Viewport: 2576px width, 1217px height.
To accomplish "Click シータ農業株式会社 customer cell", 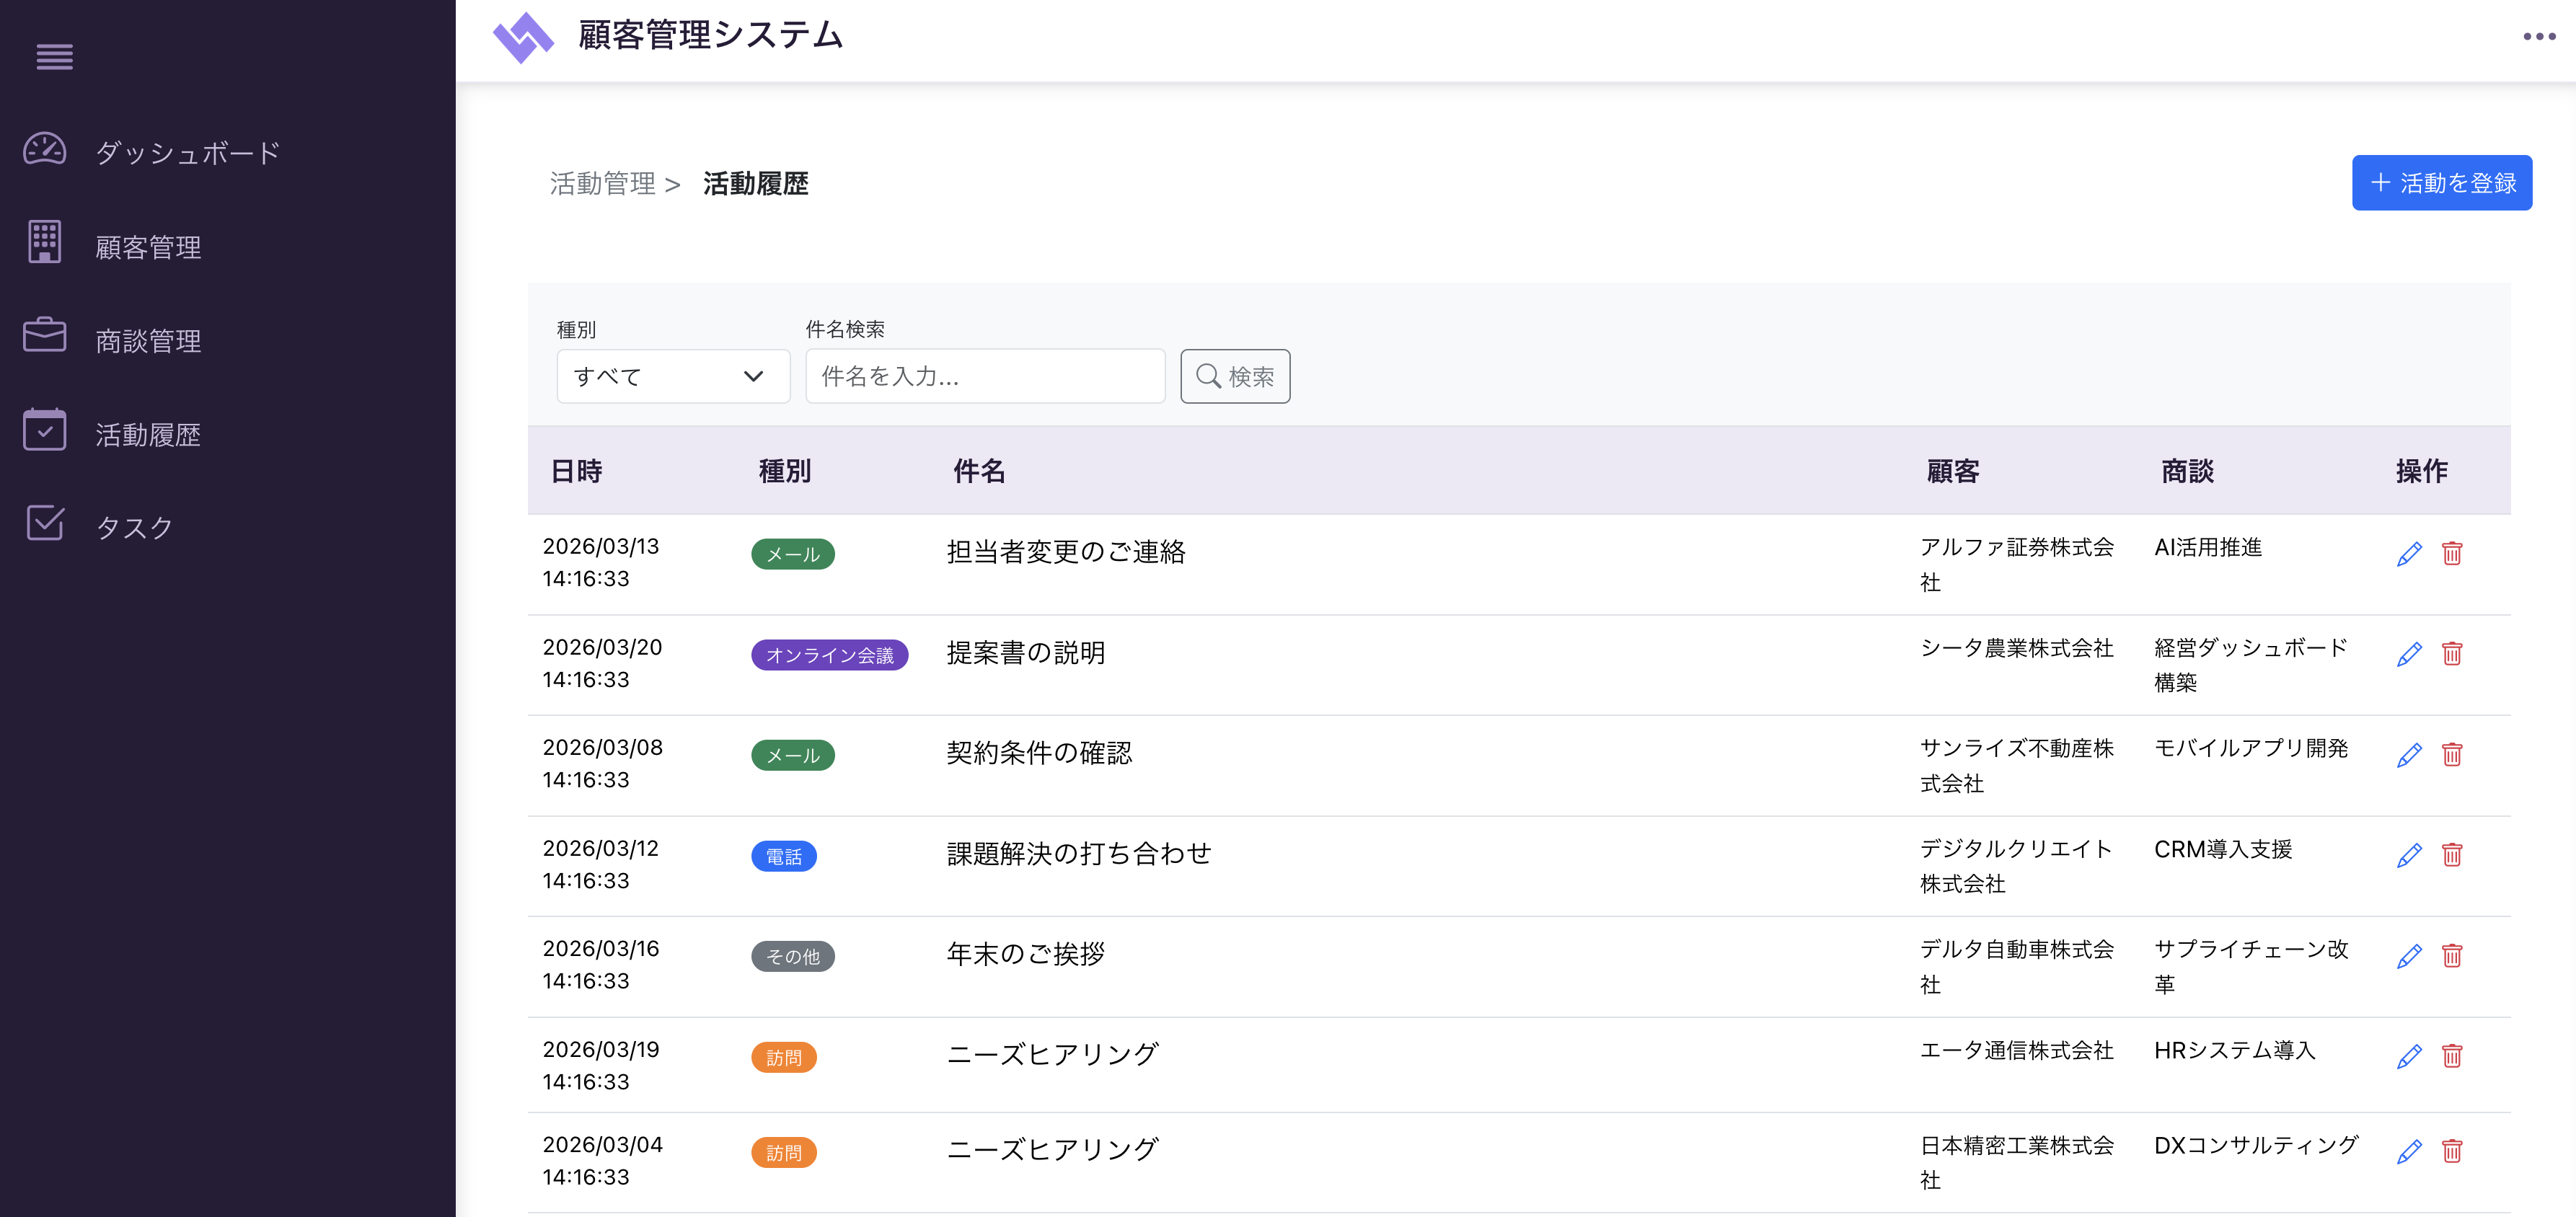I will coord(2017,648).
